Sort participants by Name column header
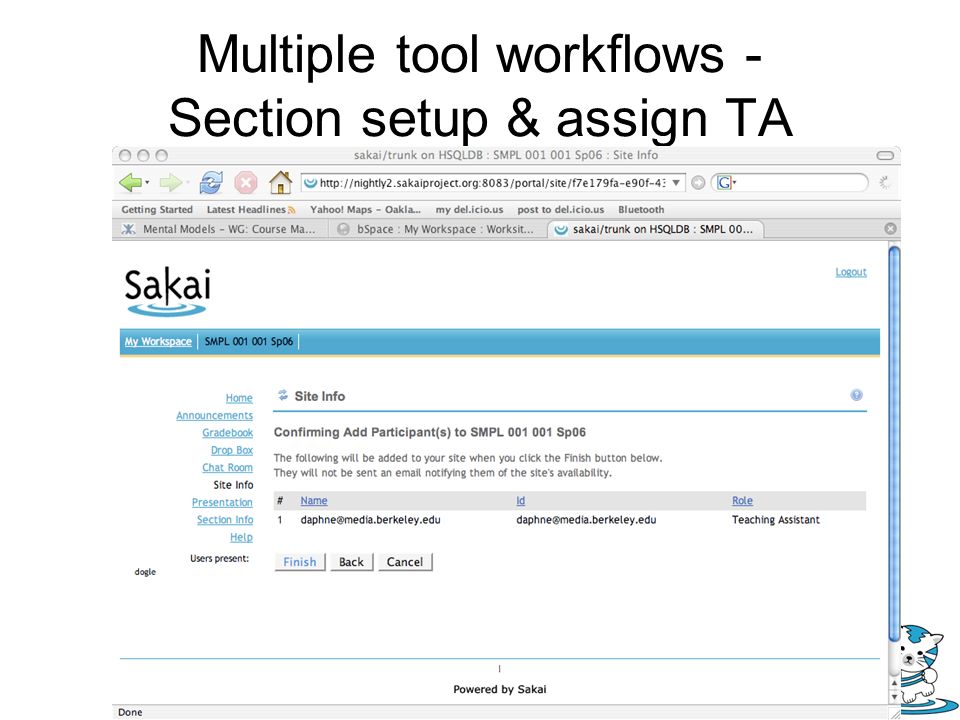 [x=313, y=501]
